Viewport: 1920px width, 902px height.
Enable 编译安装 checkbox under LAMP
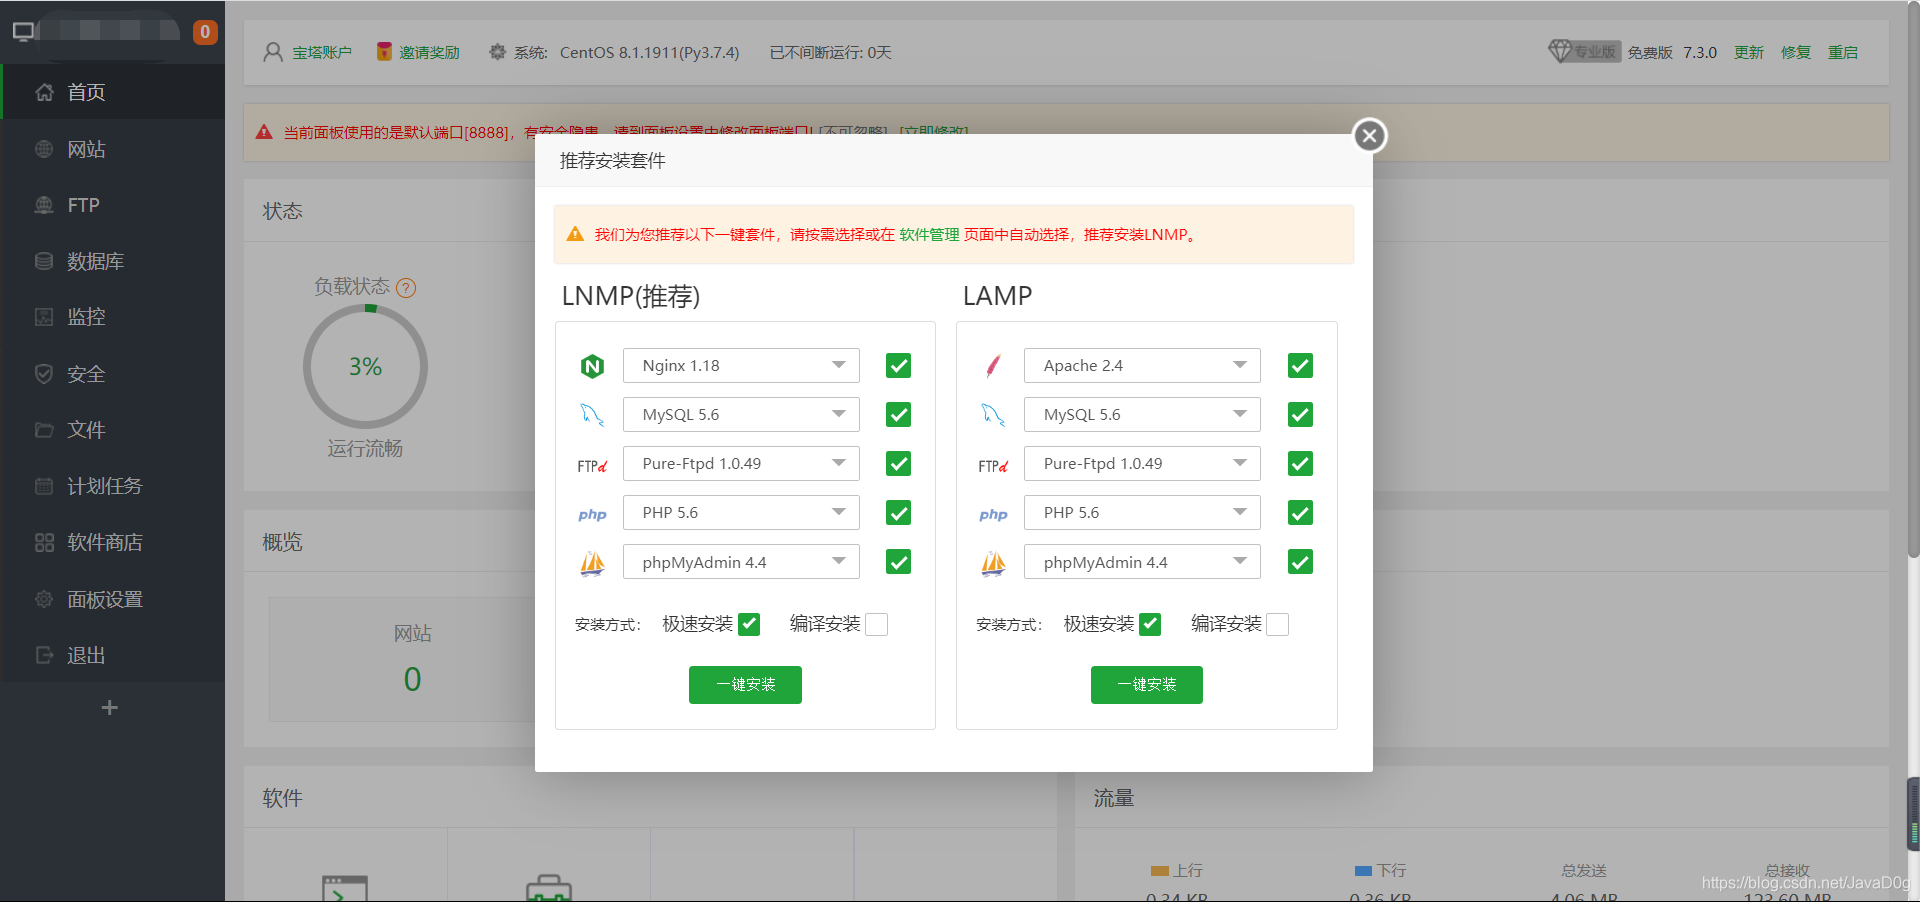coord(1277,625)
